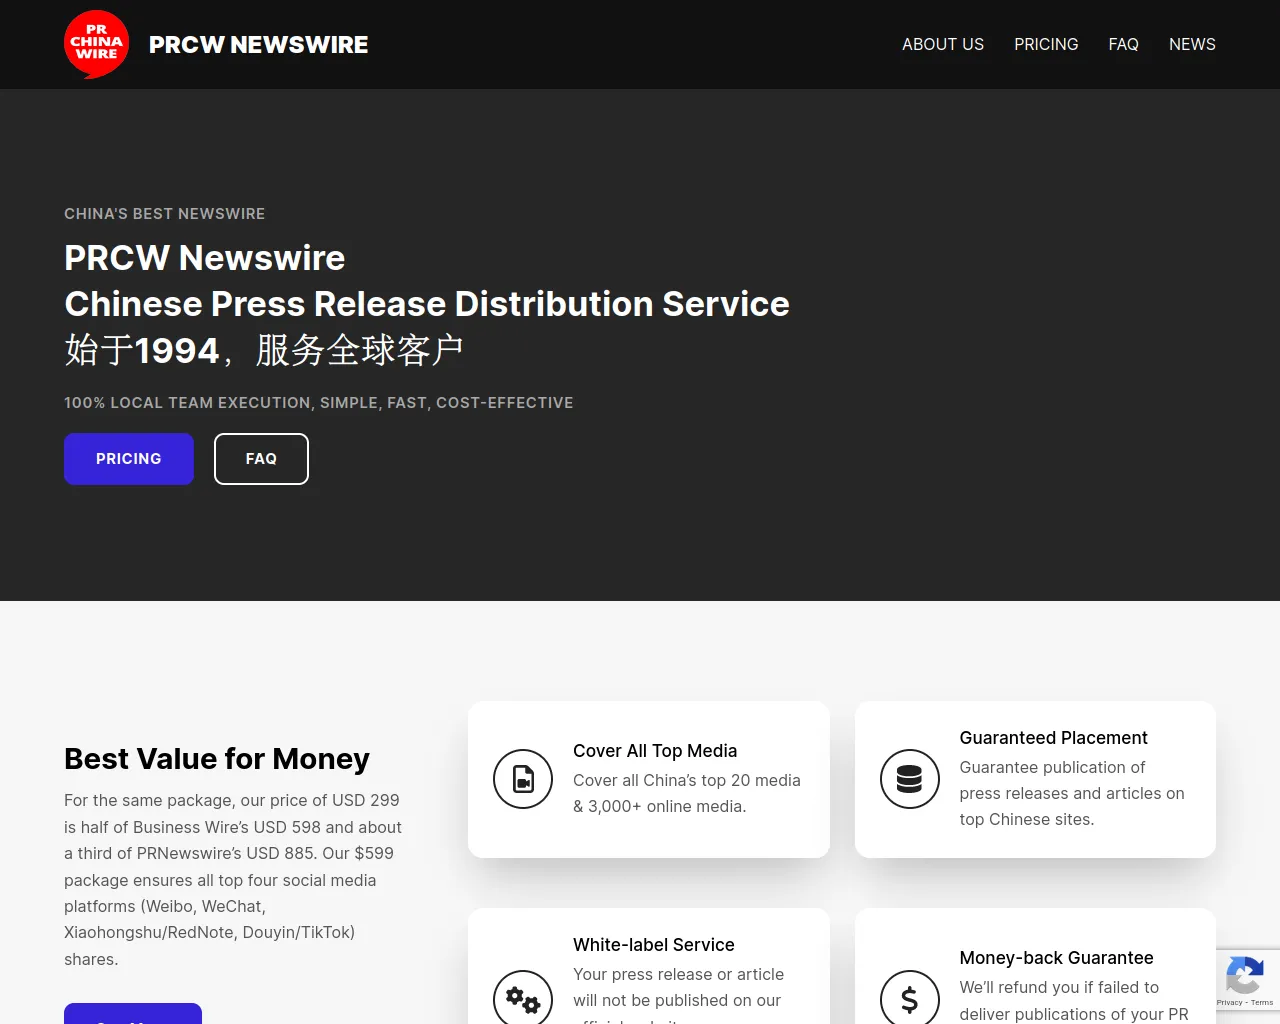1280x1024 pixels.
Task: Click the Cover All Top Media heading
Action: coord(655,751)
